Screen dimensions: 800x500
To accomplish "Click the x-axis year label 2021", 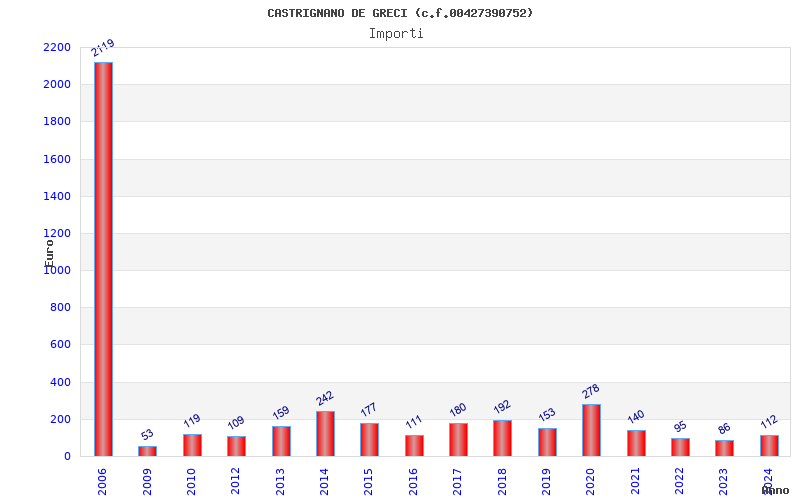I will point(635,482).
